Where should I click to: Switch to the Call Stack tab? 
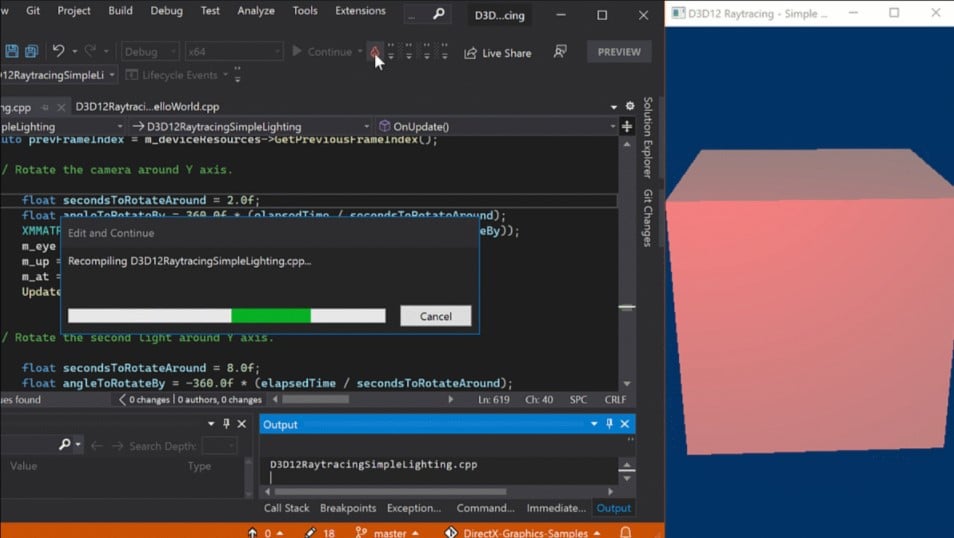point(287,508)
